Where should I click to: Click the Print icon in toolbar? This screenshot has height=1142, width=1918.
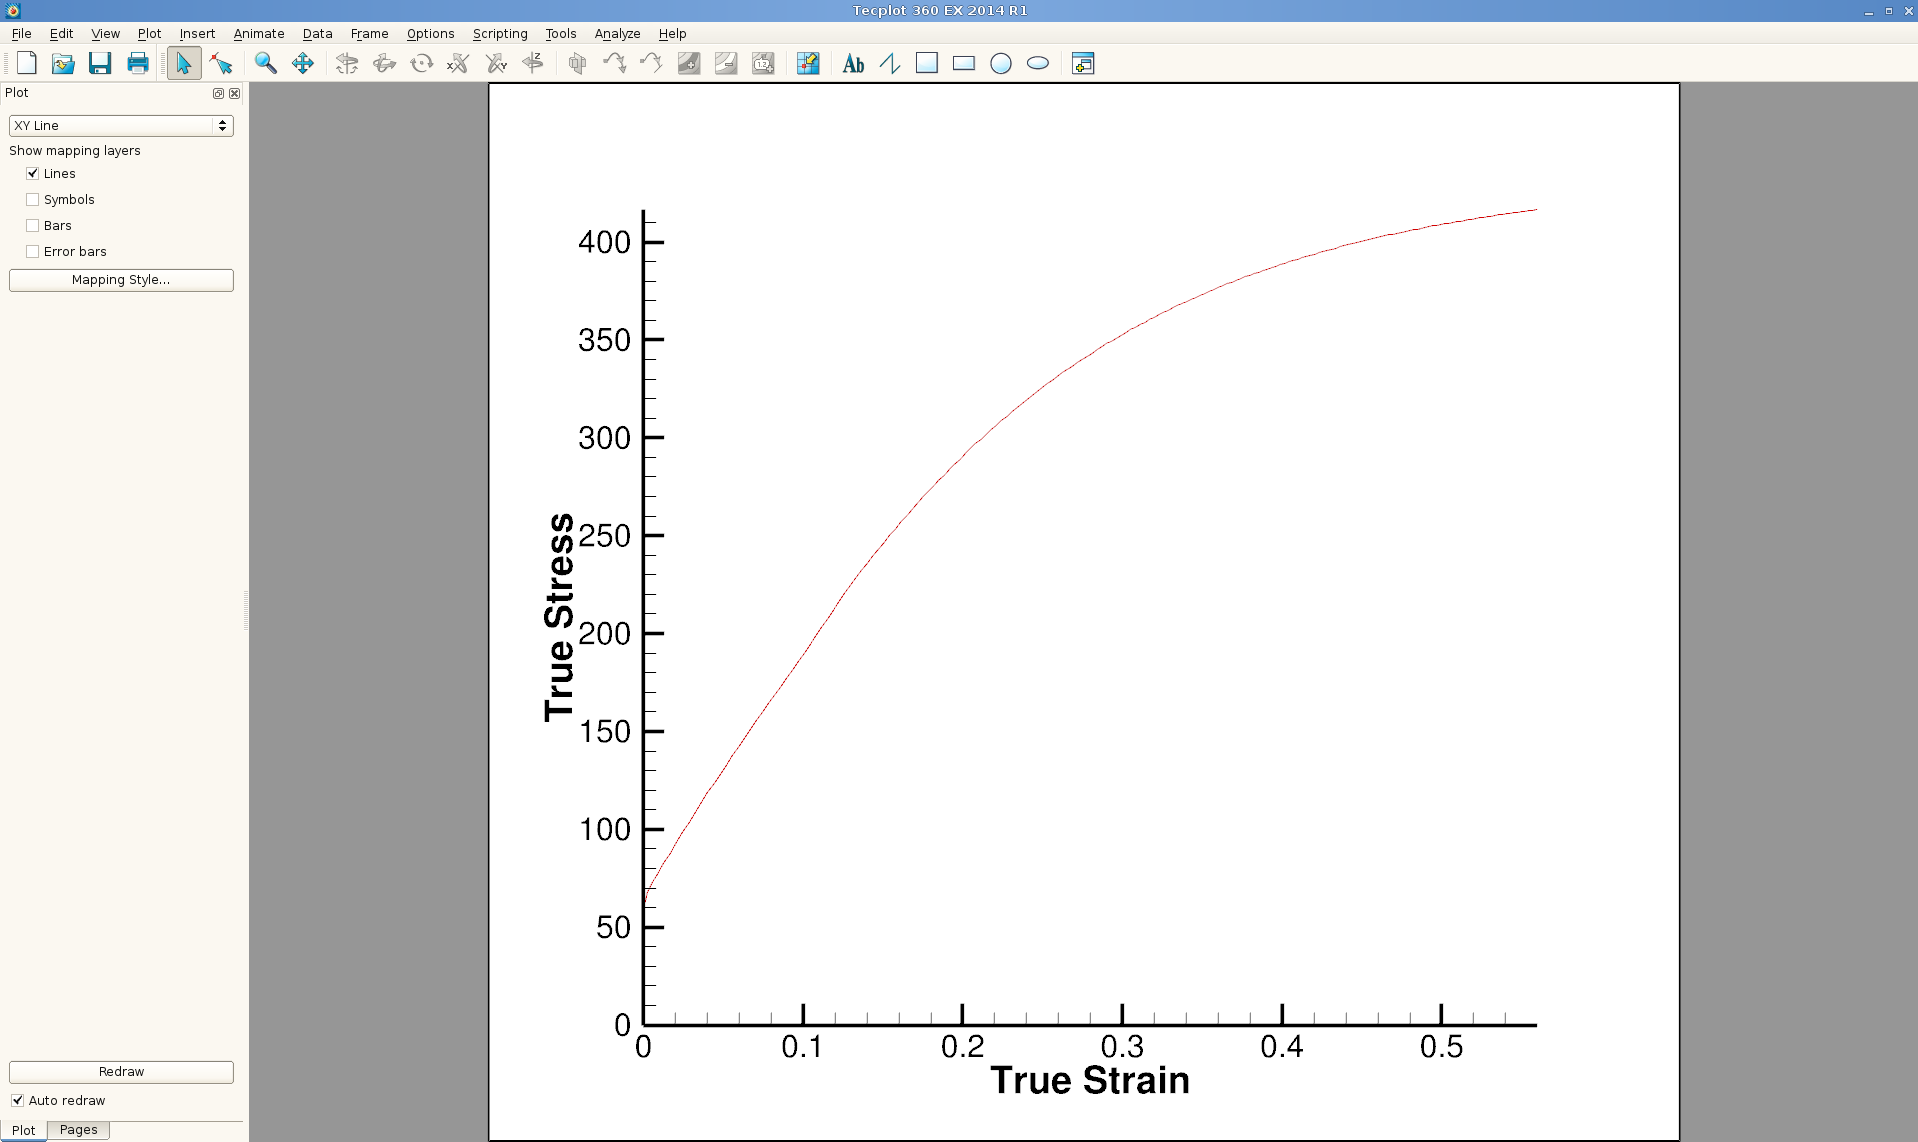pos(138,63)
